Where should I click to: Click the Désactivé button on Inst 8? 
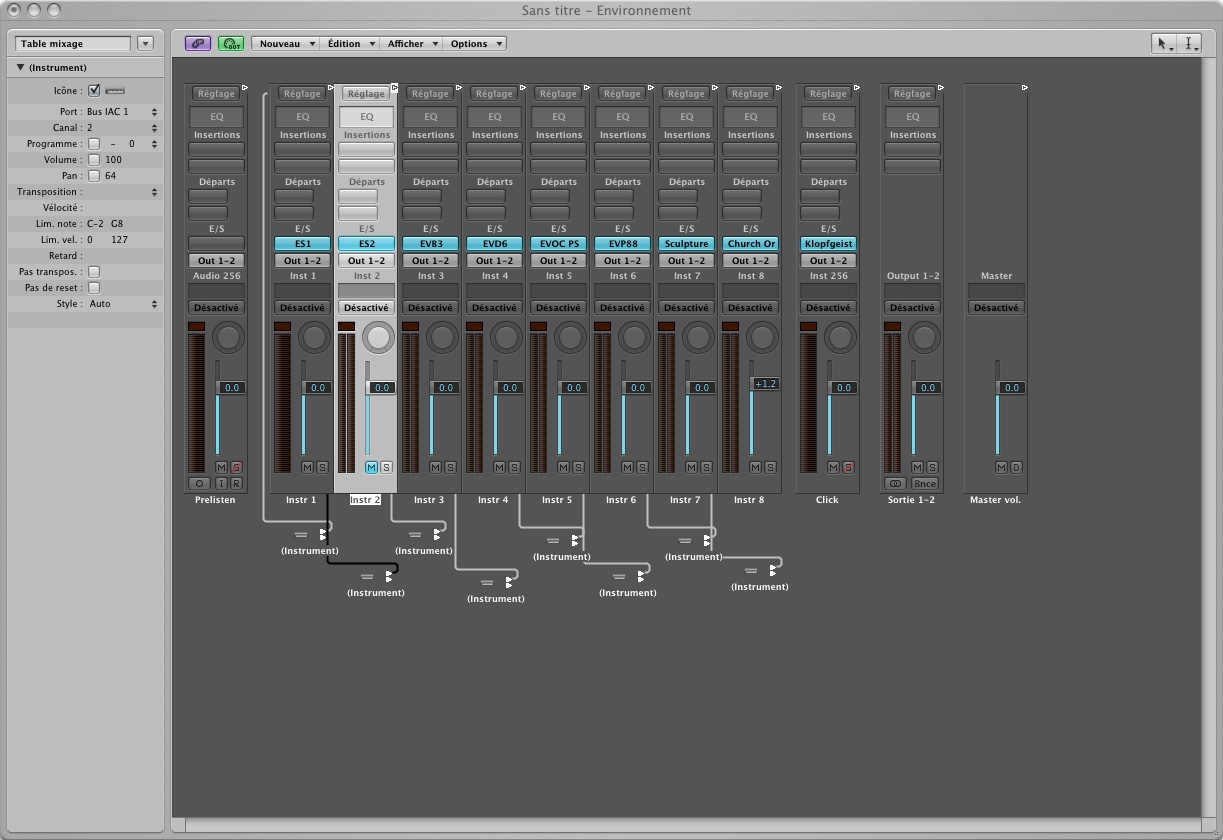pos(750,308)
